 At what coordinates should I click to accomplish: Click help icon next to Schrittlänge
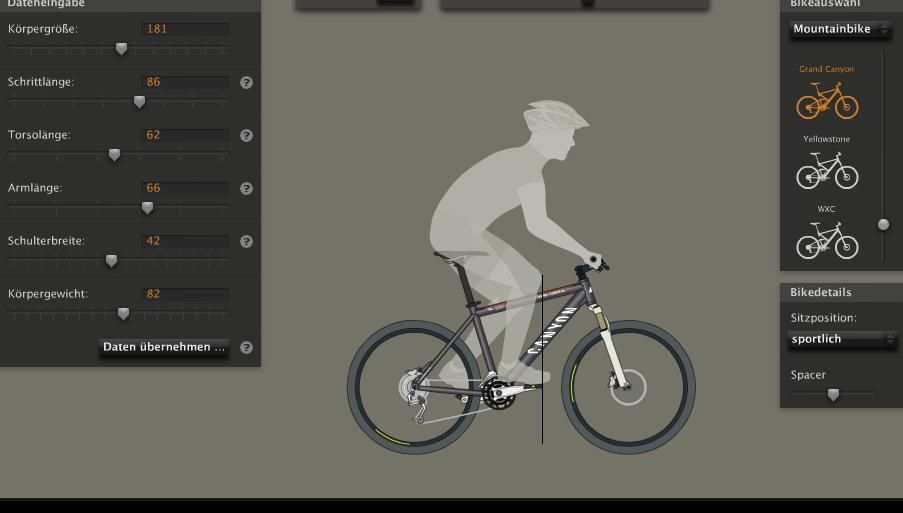coord(246,83)
